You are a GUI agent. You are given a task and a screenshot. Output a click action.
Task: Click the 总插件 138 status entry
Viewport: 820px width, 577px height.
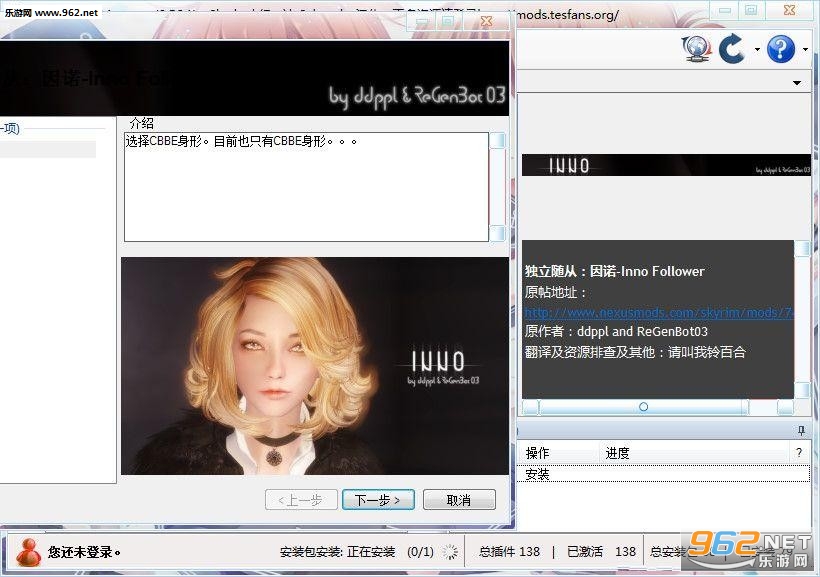pyautogui.click(x=509, y=551)
